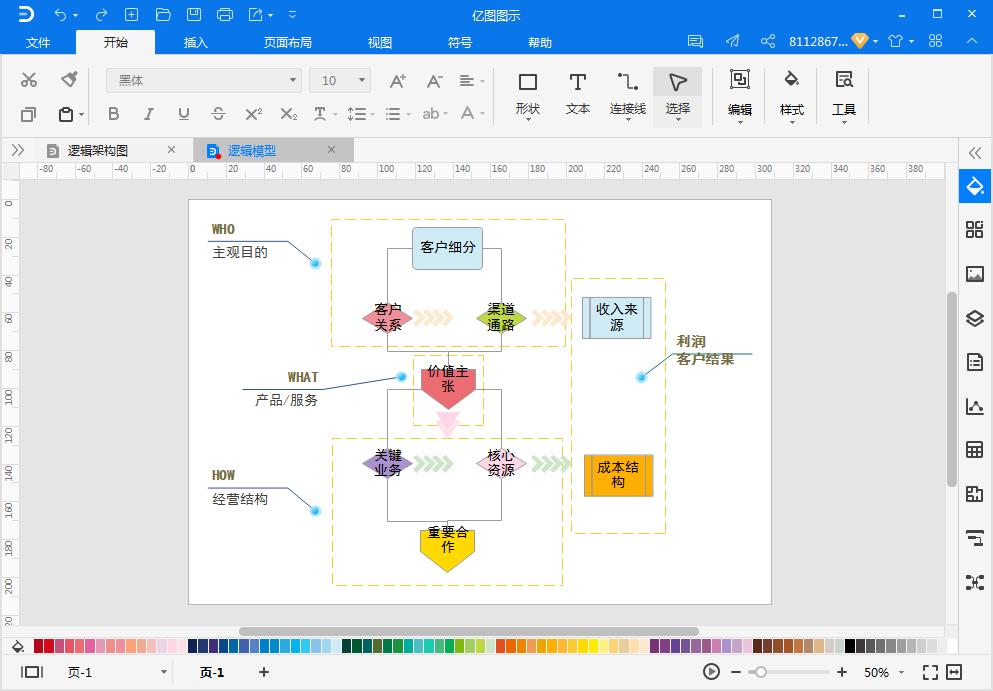Open the font size dropdown showing 10

(x=360, y=79)
